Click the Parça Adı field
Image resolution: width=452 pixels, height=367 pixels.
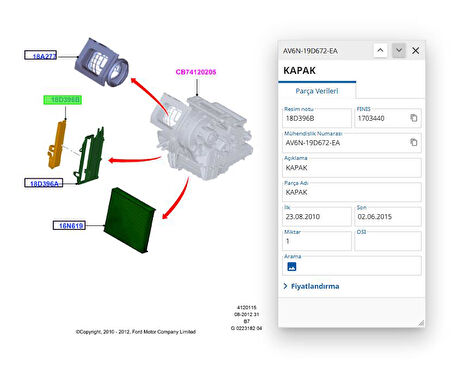coord(352,192)
